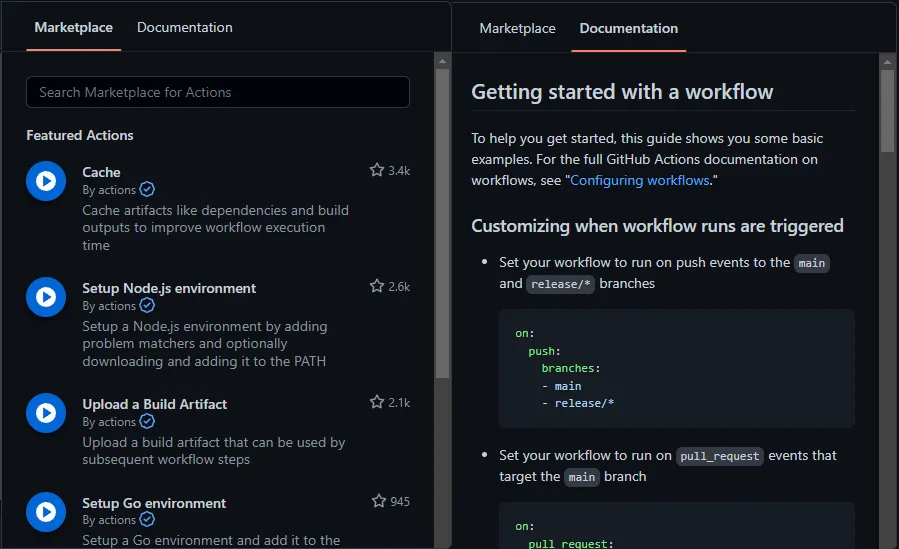Click the '- release/*' line in code block

[x=578, y=403]
